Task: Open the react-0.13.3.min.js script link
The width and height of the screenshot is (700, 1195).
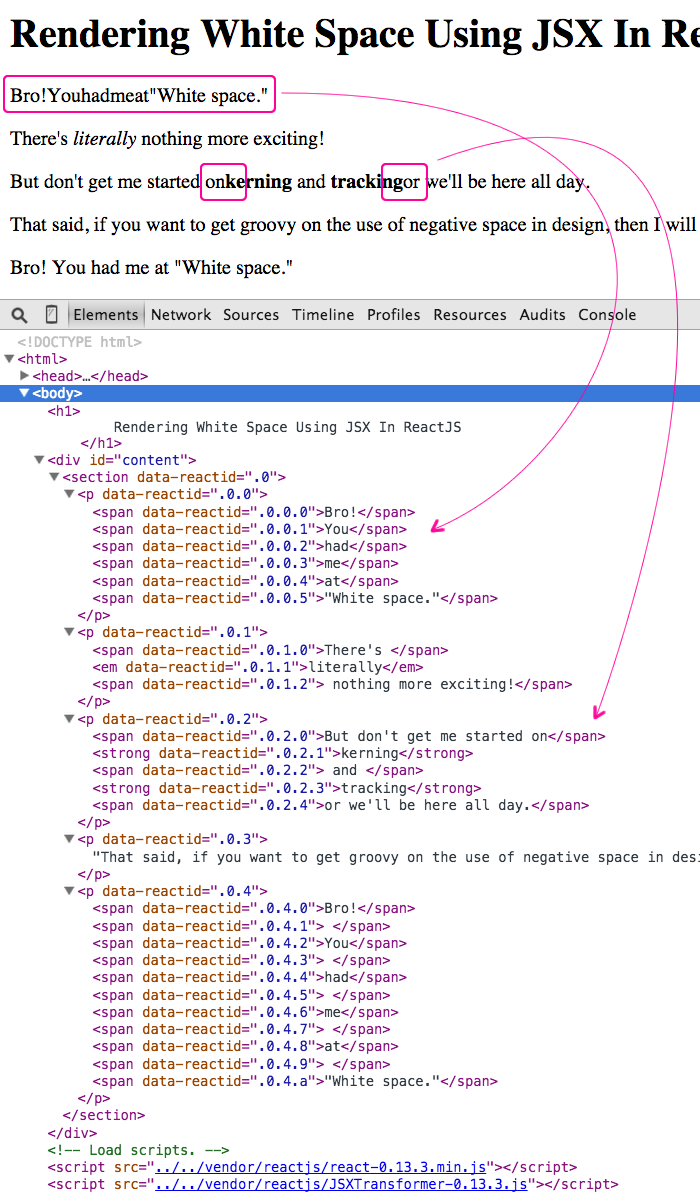Action: tap(318, 1167)
